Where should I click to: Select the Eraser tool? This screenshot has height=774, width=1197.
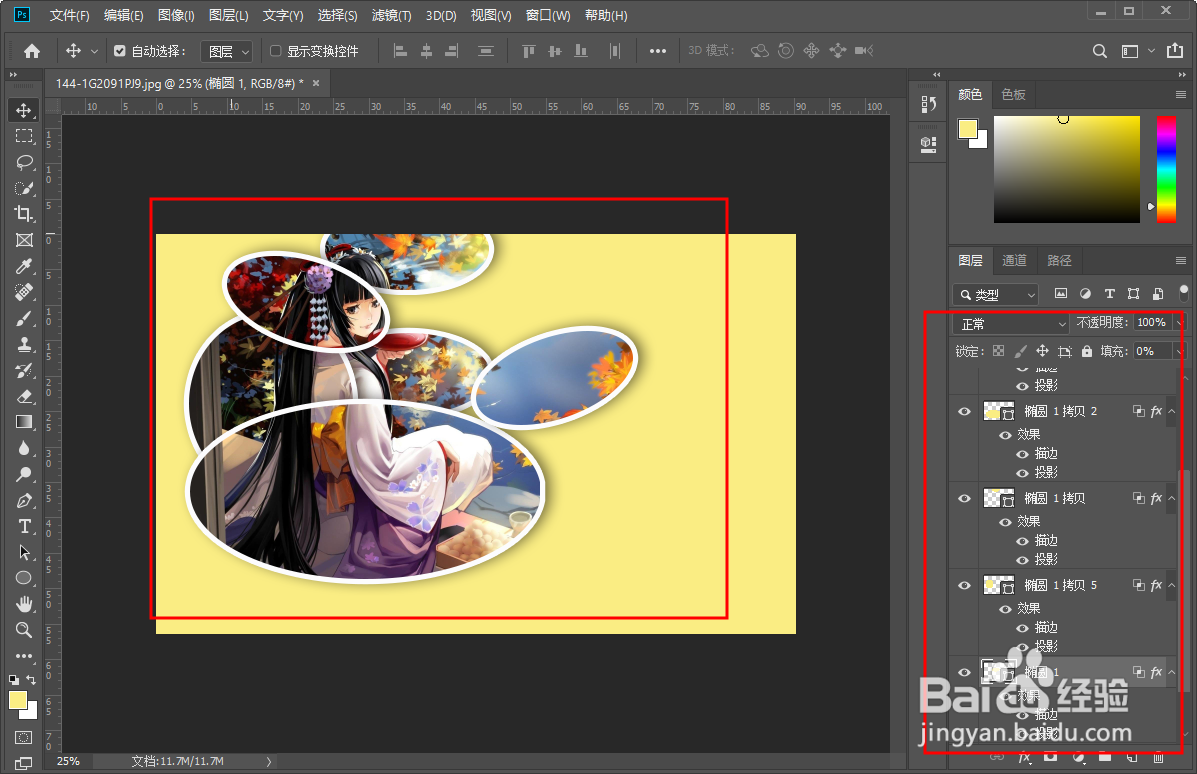(x=24, y=396)
